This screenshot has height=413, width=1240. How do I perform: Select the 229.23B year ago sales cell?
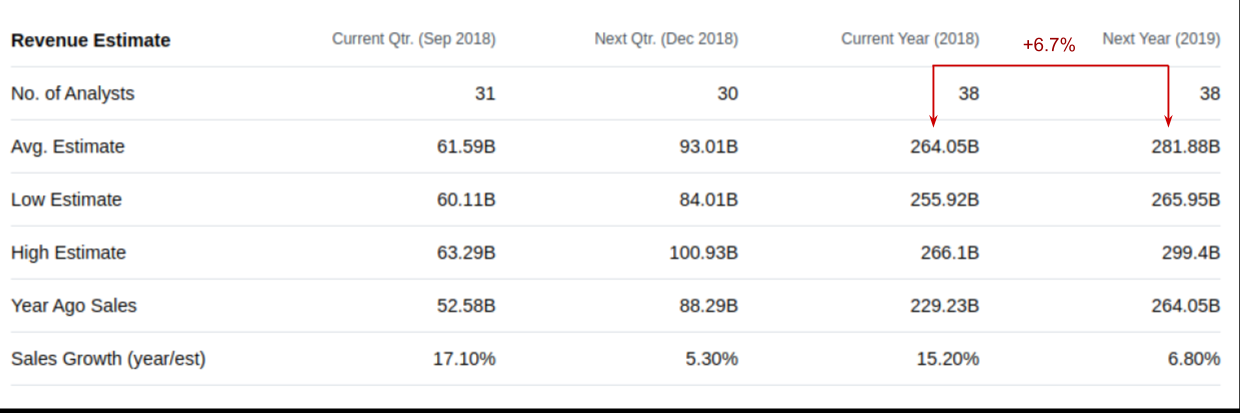pyautogui.click(x=945, y=306)
